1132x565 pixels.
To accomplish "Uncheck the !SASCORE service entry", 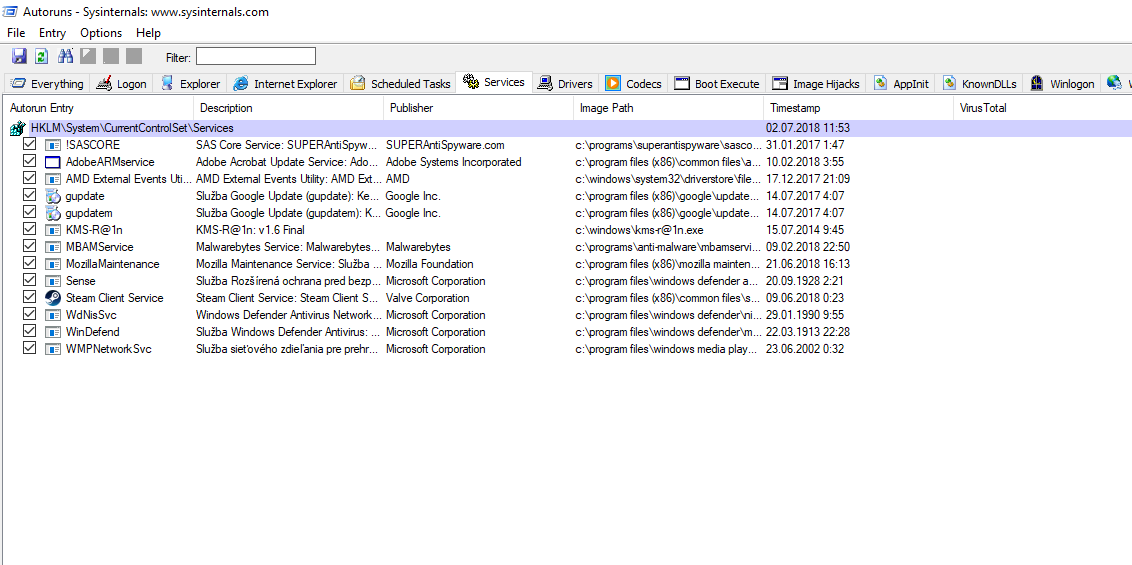I will (x=30, y=144).
